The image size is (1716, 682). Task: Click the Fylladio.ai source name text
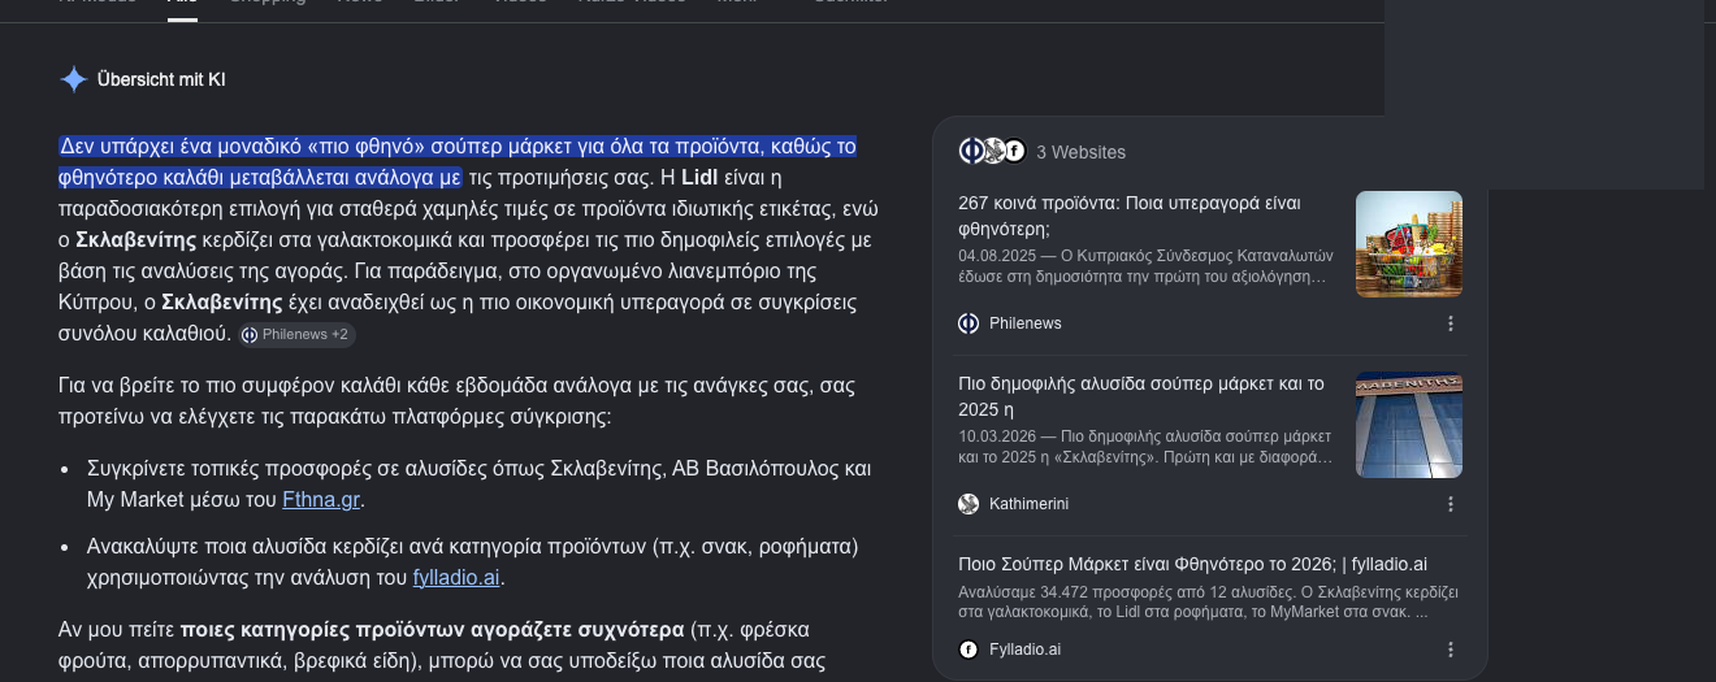1024,649
